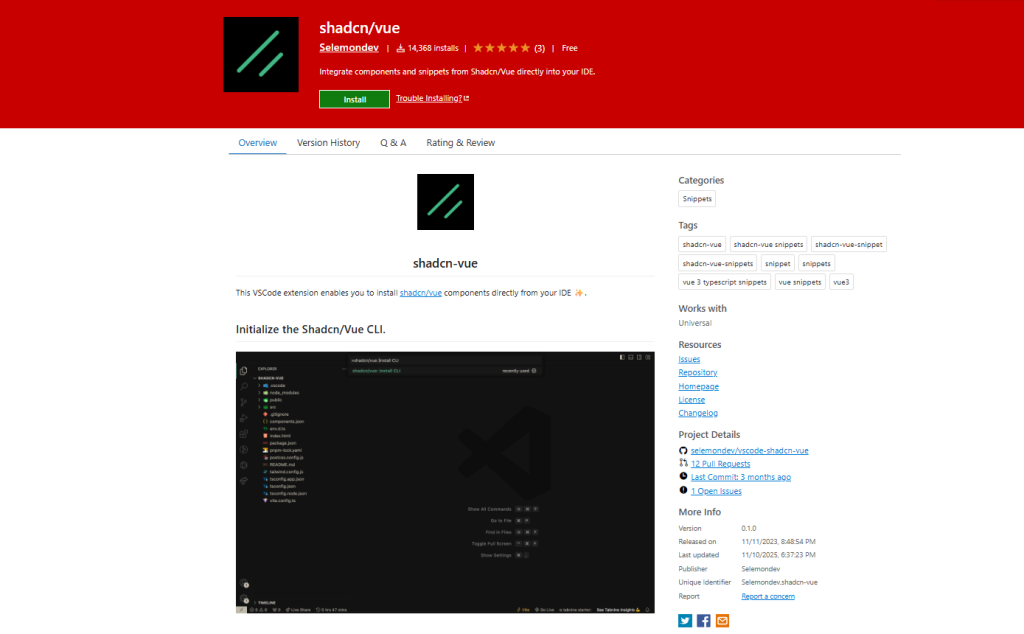Open the 12 Pull Requests link
Viewport: 1024px width, 634px height.
click(720, 464)
